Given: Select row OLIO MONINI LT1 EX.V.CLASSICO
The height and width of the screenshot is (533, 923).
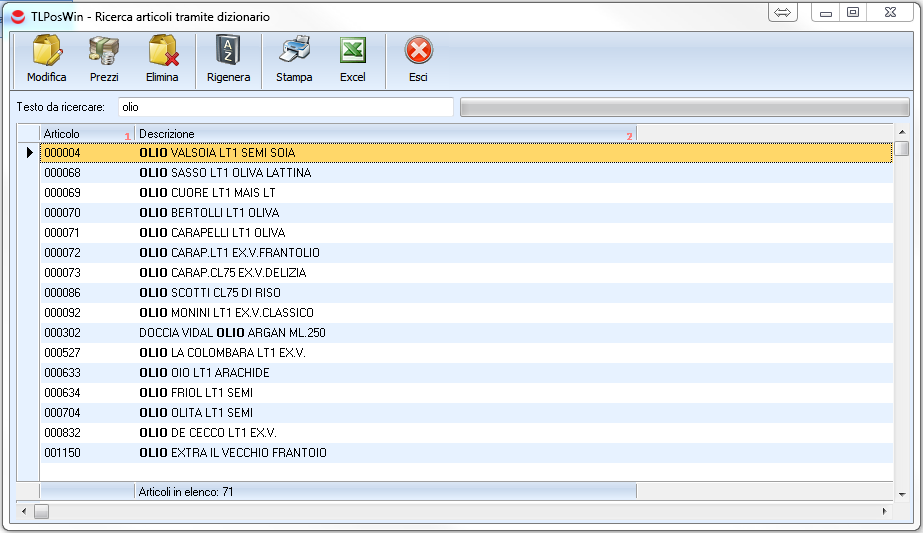Looking at the screenshot, I should point(226,313).
